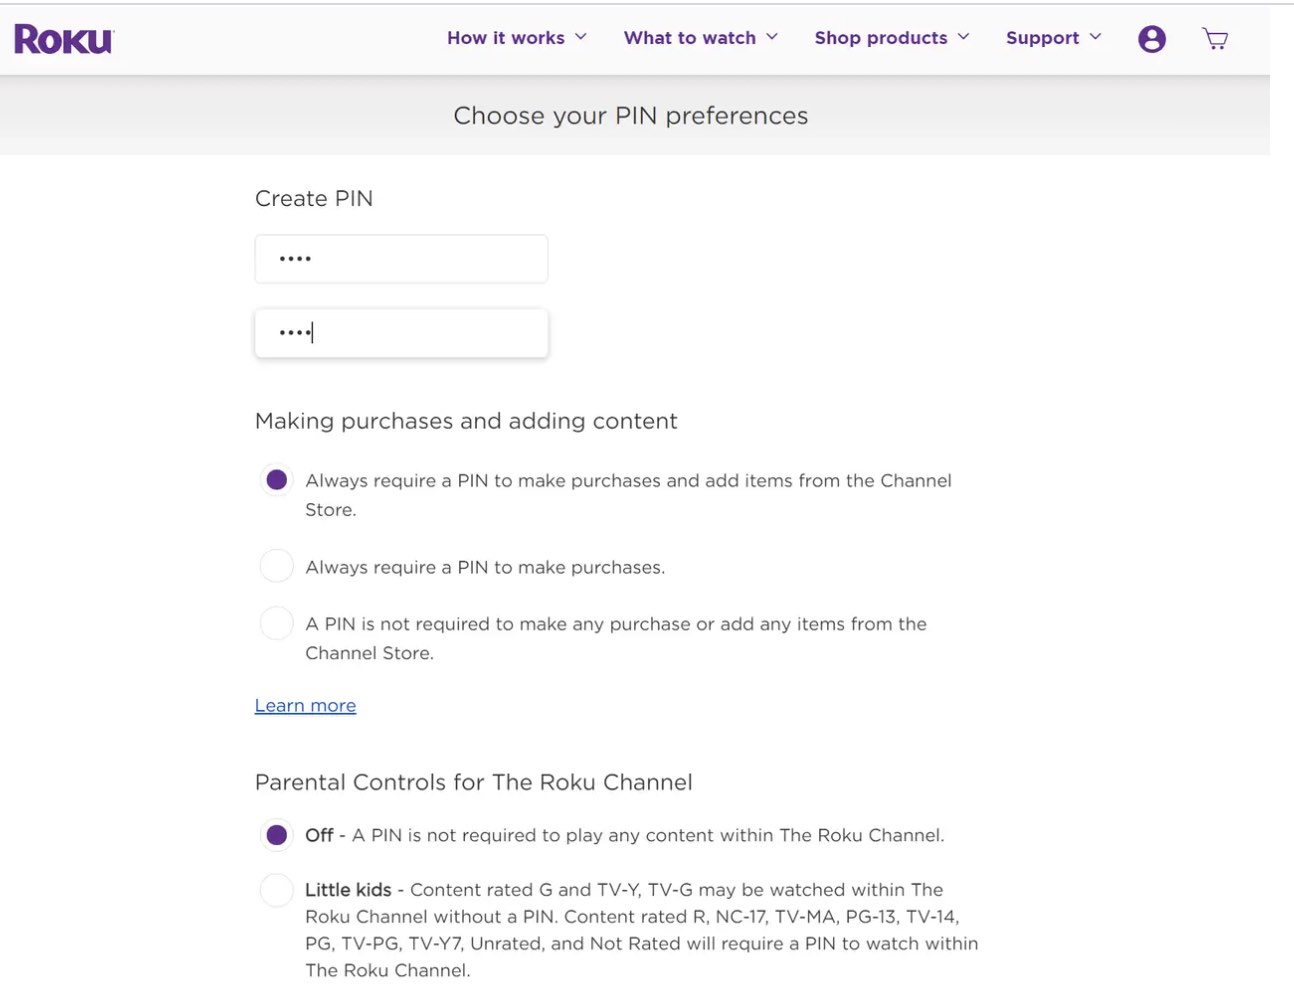
Task: Click the How it works menu item
Action: point(505,38)
